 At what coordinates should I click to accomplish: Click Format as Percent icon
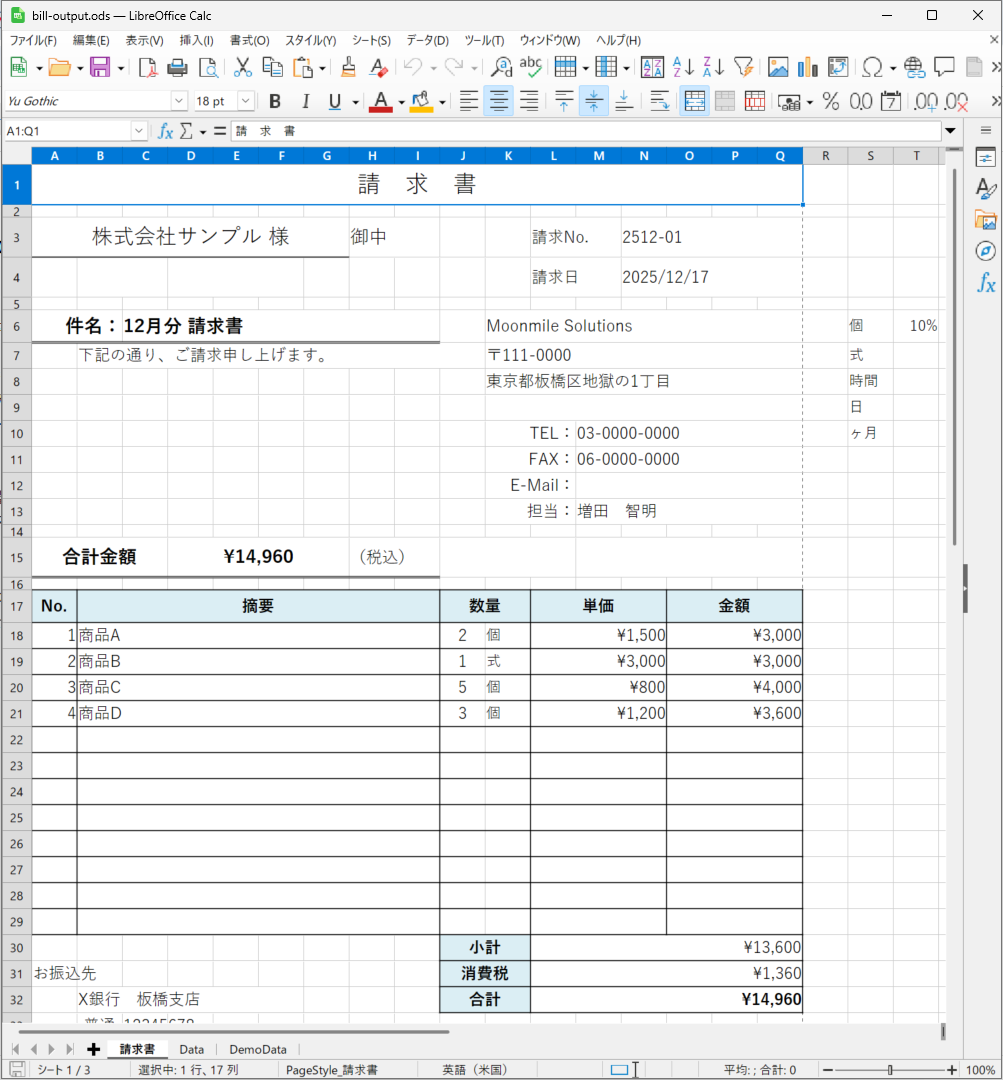(x=830, y=101)
